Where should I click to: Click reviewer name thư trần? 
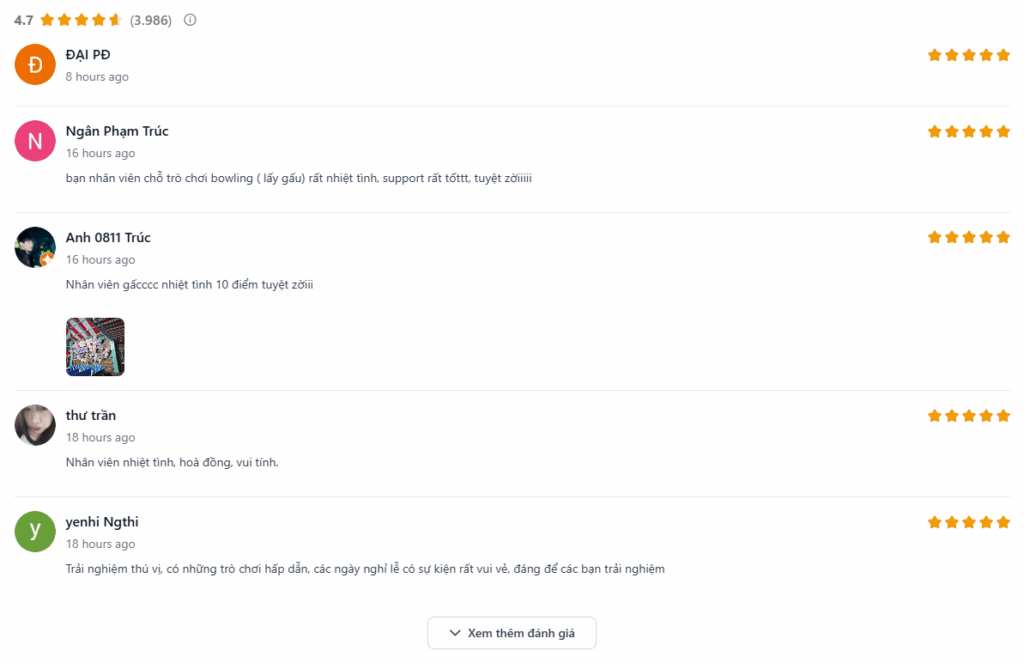[91, 415]
